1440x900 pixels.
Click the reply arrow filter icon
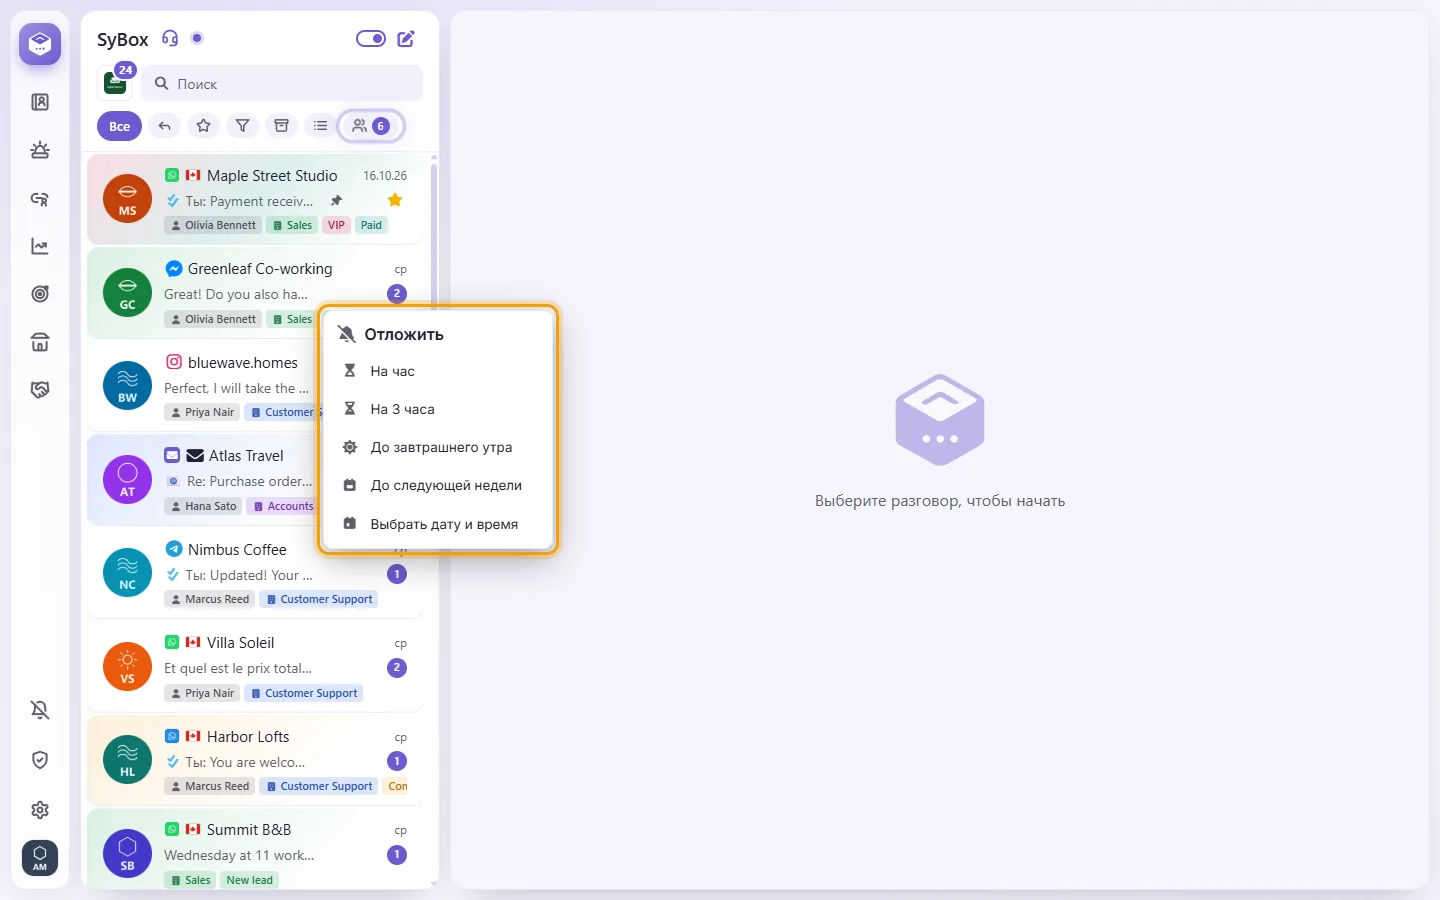165,126
